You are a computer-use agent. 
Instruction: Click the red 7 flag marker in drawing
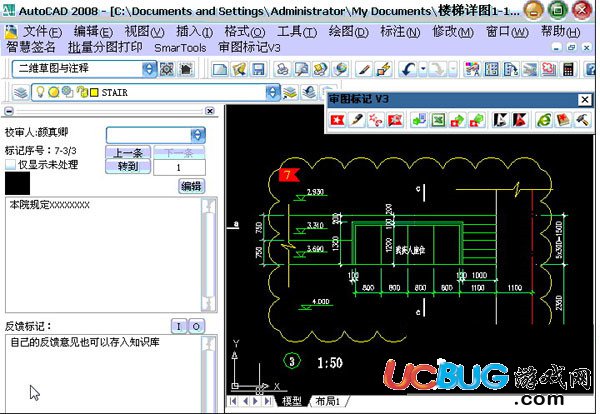pos(289,175)
